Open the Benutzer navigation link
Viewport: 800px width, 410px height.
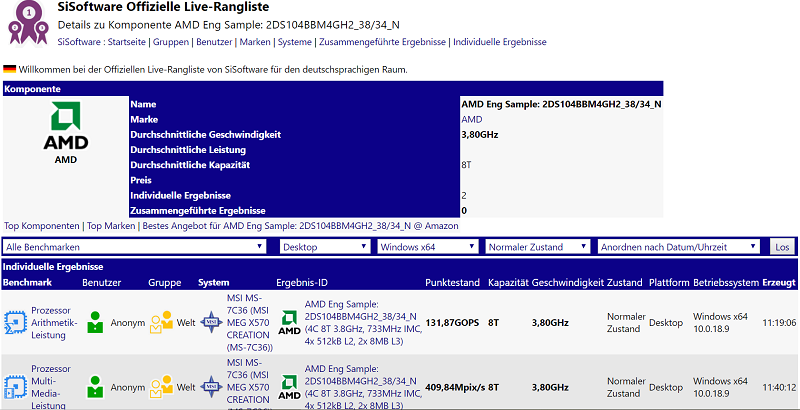[214, 42]
